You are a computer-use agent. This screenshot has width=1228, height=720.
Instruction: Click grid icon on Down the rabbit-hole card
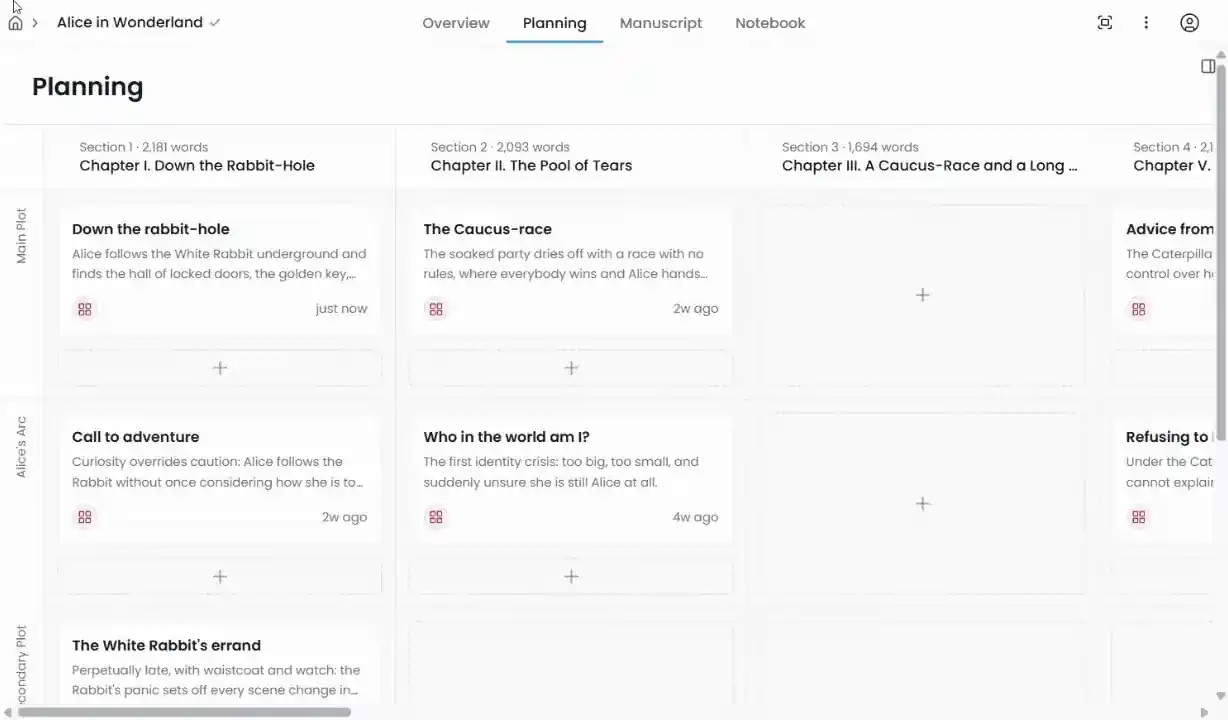85,309
